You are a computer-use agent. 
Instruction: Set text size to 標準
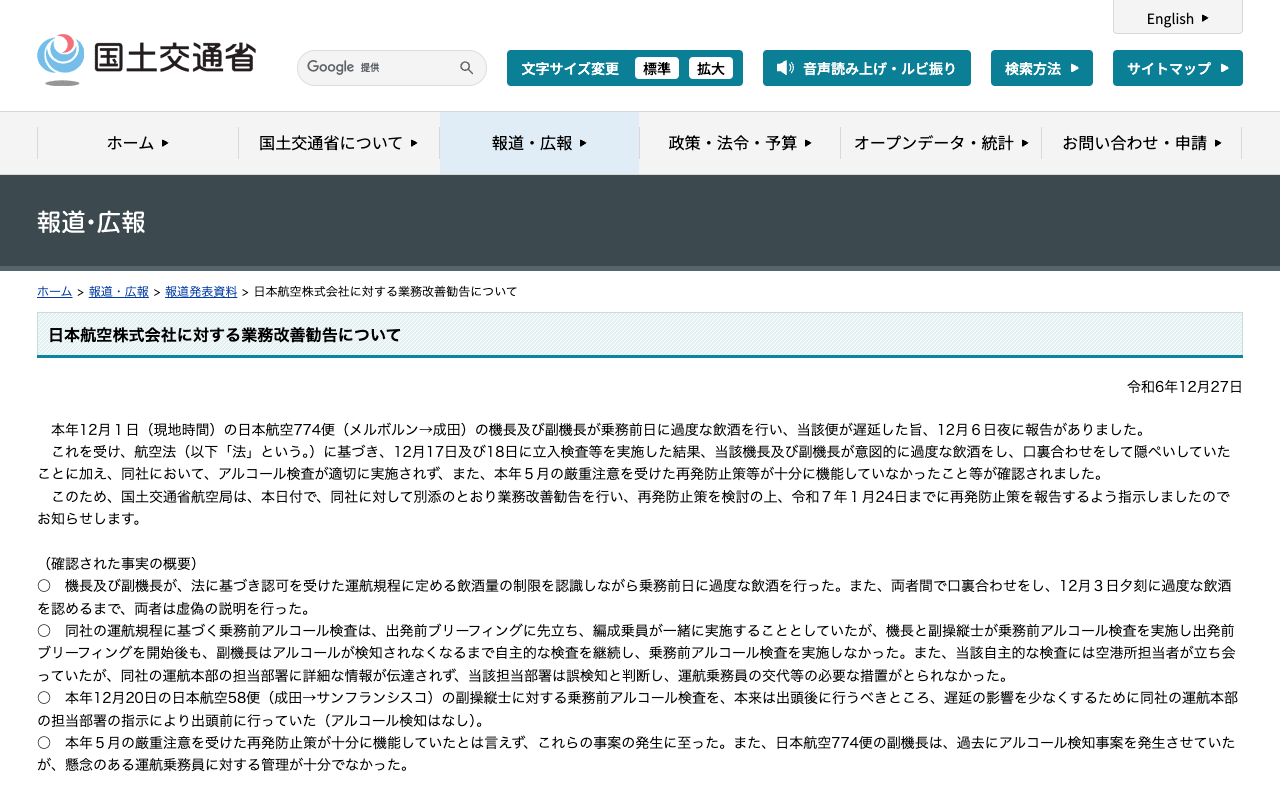coord(657,68)
